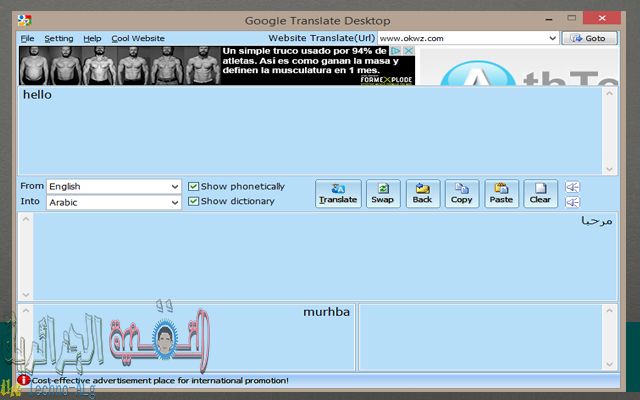Play source text audio speaker icon

pyautogui.click(x=572, y=186)
